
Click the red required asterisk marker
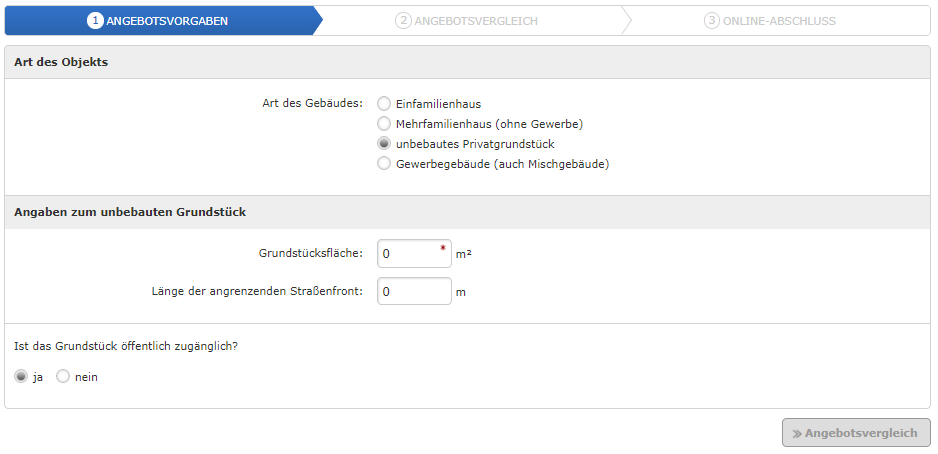point(443,248)
